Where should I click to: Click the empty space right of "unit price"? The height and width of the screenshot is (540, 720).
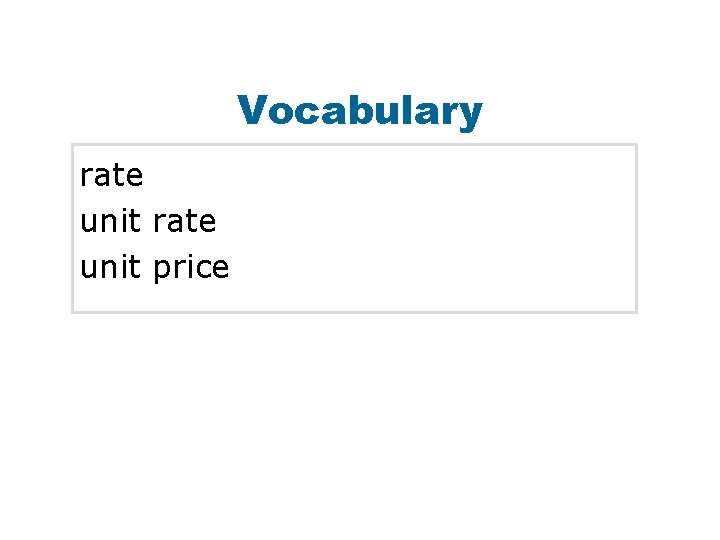(432, 268)
